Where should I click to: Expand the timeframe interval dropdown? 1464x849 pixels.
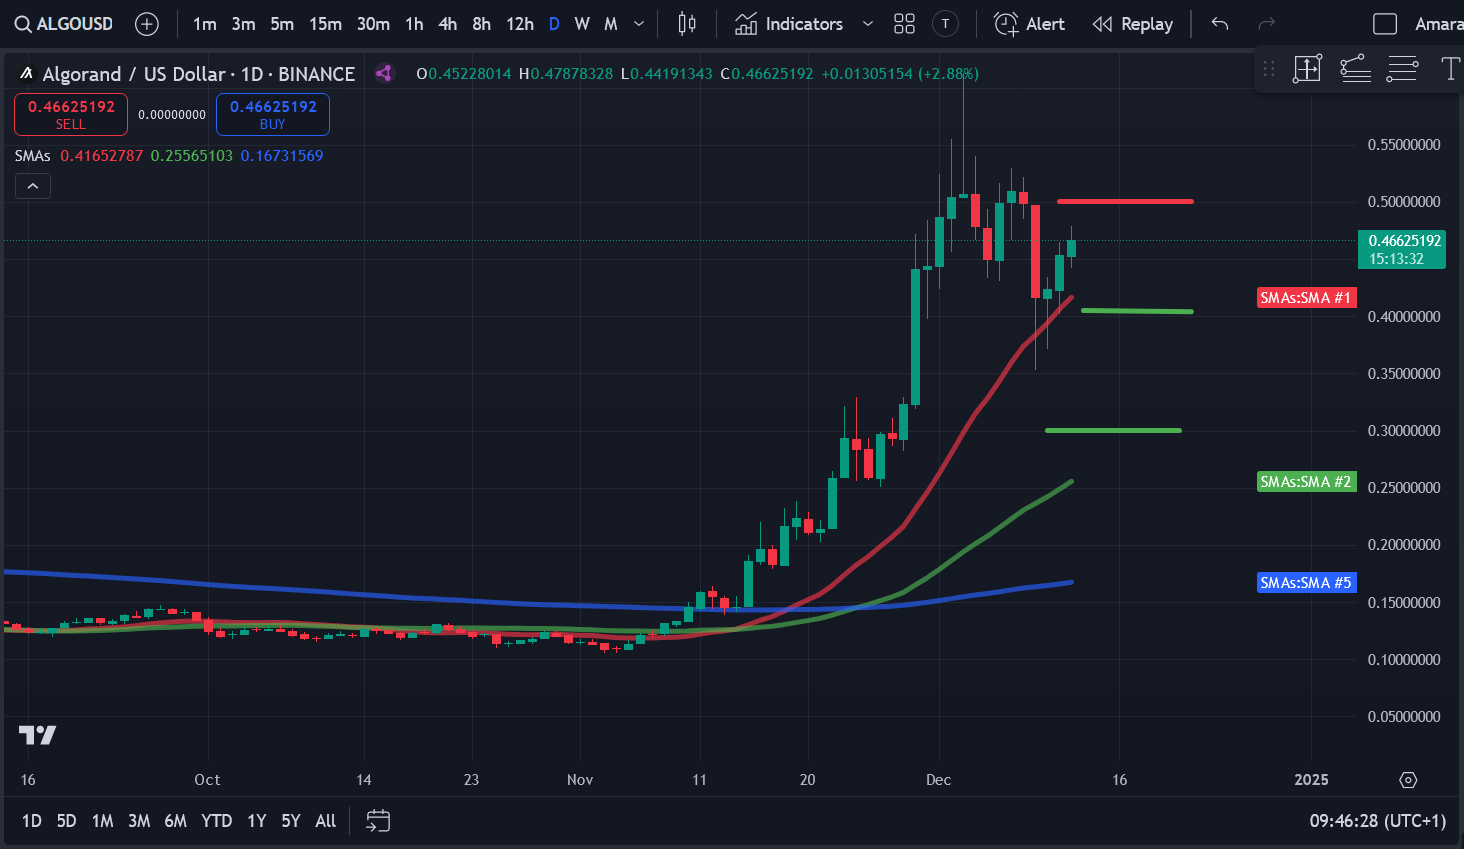click(x=639, y=24)
